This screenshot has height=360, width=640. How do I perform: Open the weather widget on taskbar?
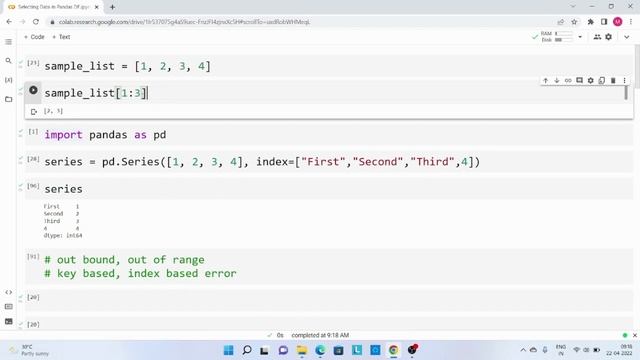click(x=29, y=350)
